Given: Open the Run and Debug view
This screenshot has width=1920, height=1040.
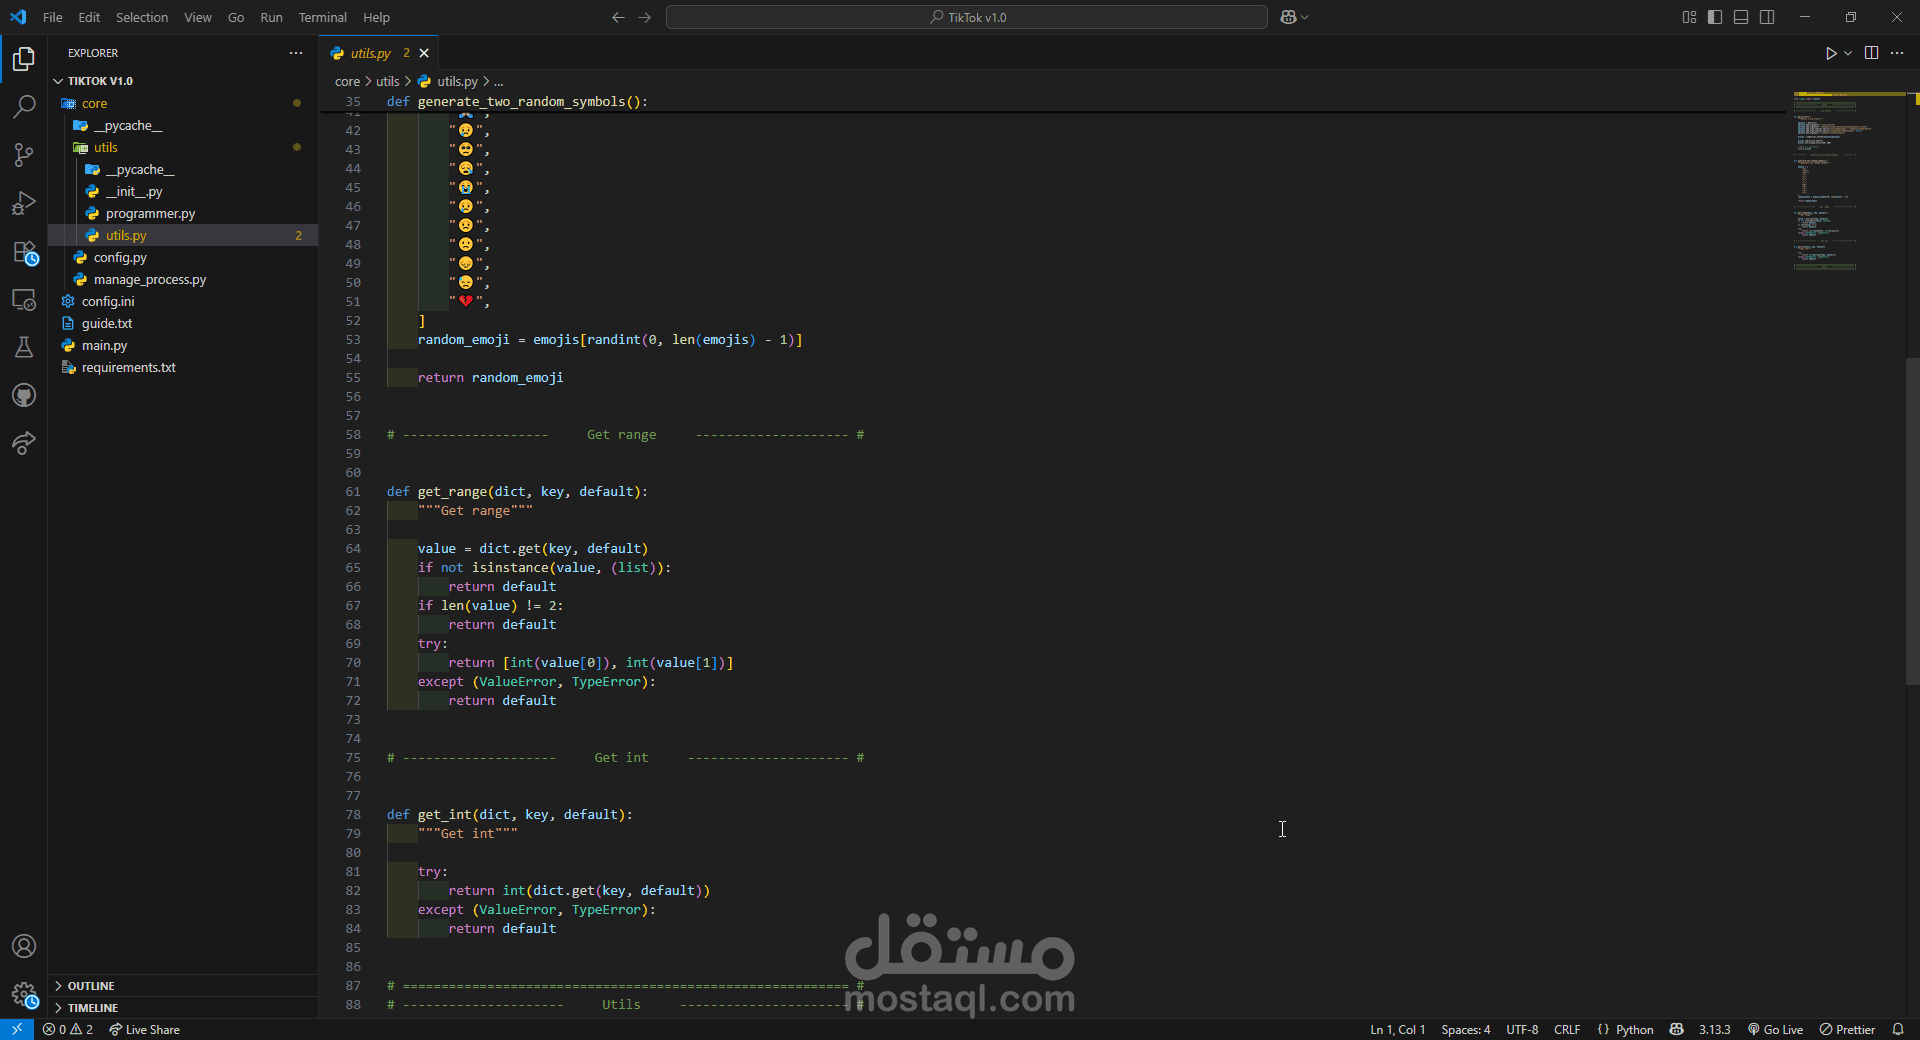Looking at the screenshot, I should point(24,203).
